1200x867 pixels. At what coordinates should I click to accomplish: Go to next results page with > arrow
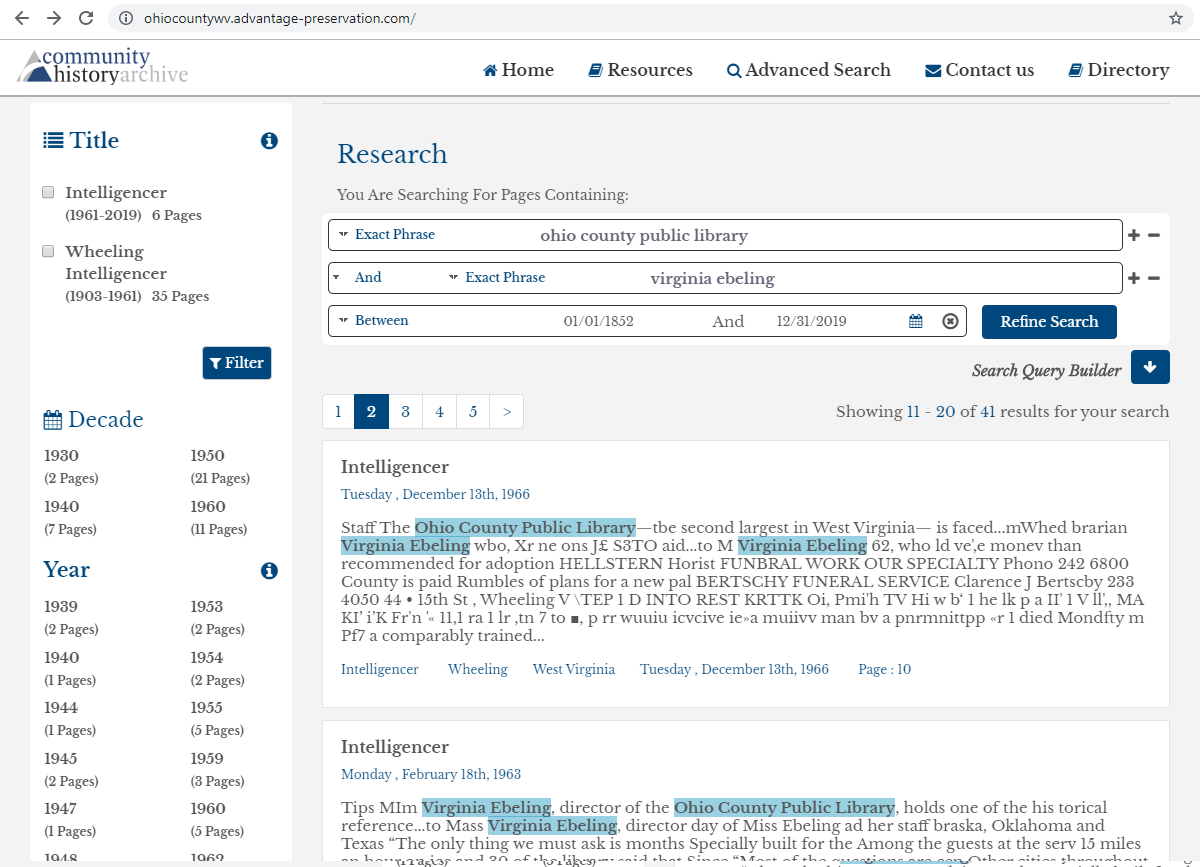507,411
